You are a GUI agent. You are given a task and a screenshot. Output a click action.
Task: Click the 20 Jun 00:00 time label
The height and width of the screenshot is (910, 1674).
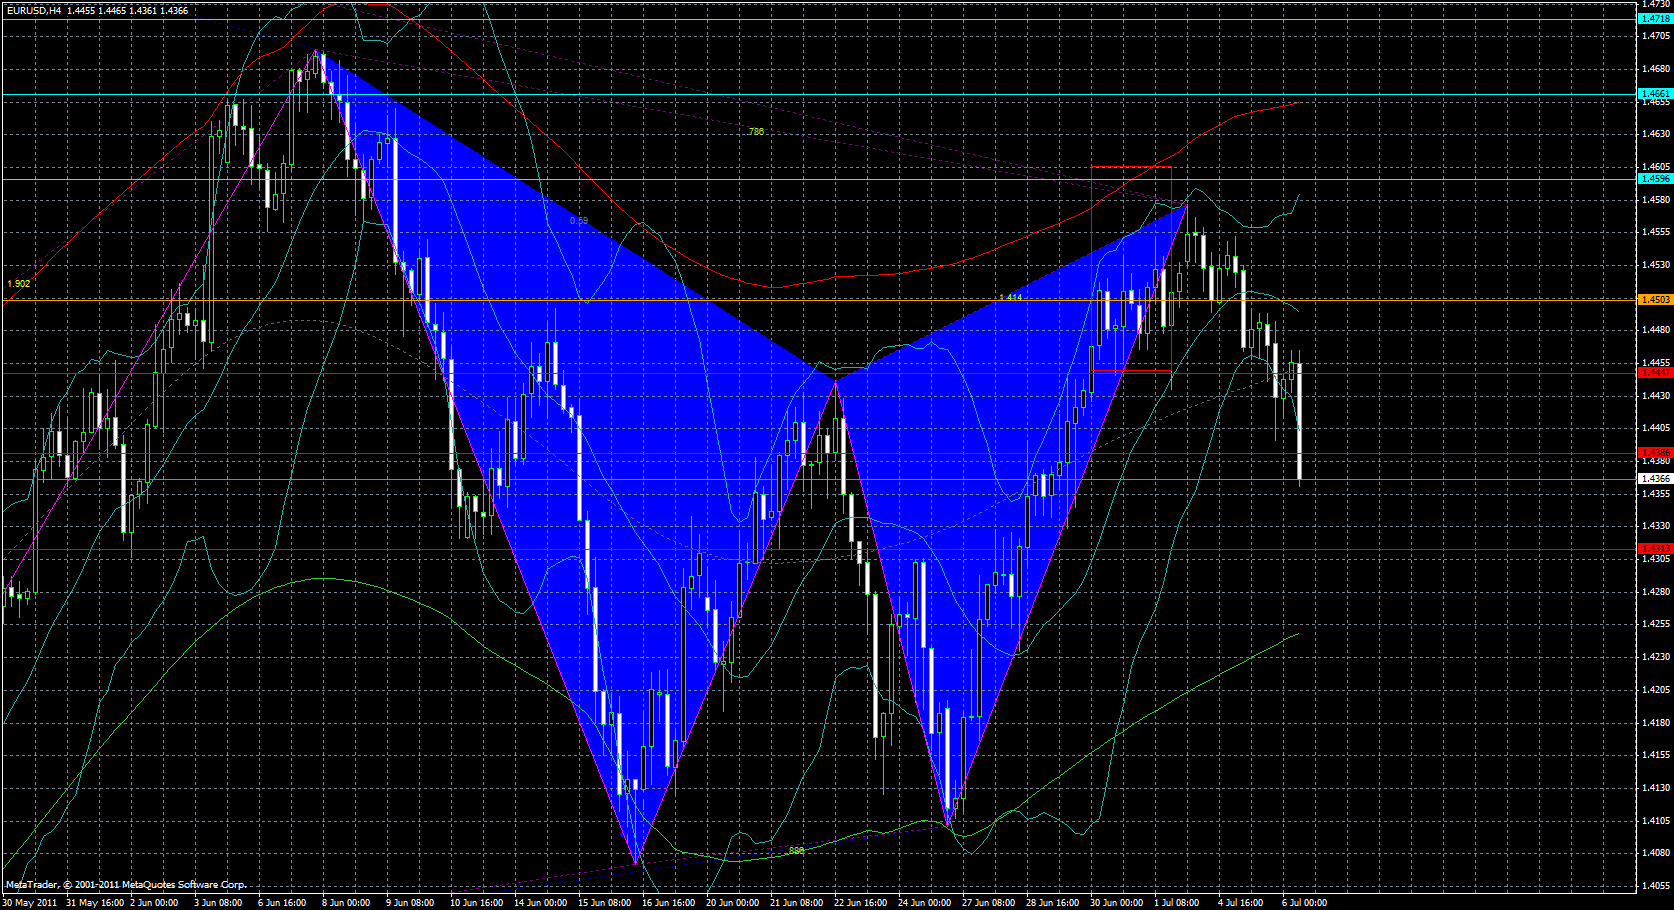pos(732,903)
